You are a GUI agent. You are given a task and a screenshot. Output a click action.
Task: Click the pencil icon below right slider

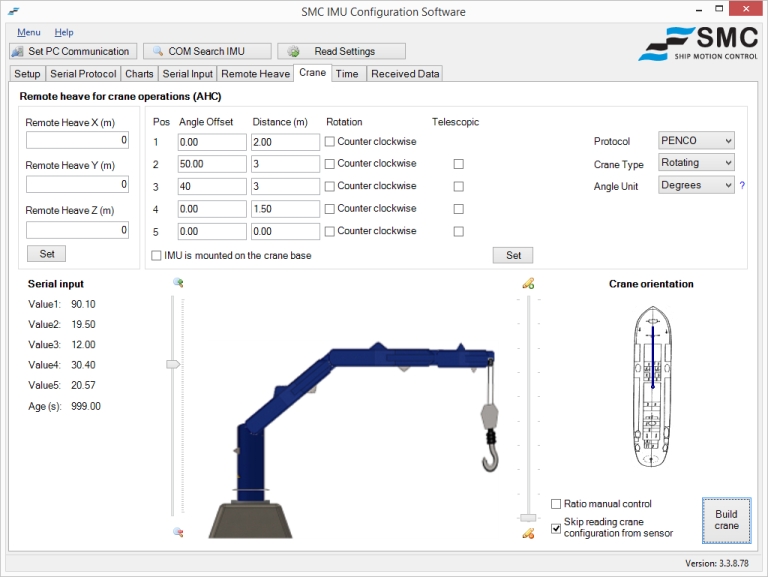(x=528, y=533)
